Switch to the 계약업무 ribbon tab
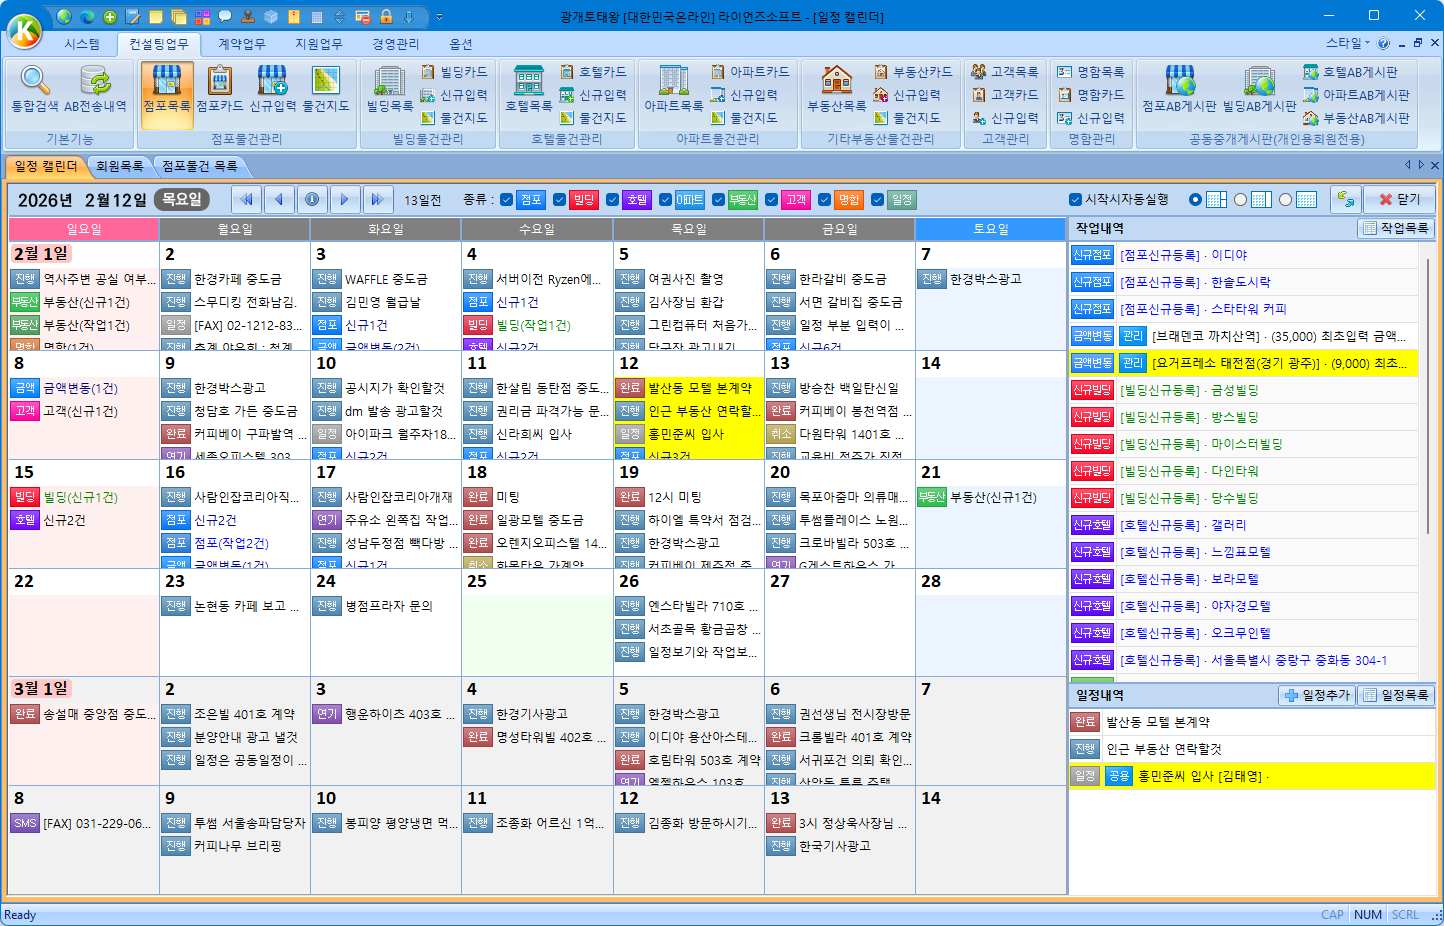Image resolution: width=1444 pixels, height=926 pixels. click(242, 44)
